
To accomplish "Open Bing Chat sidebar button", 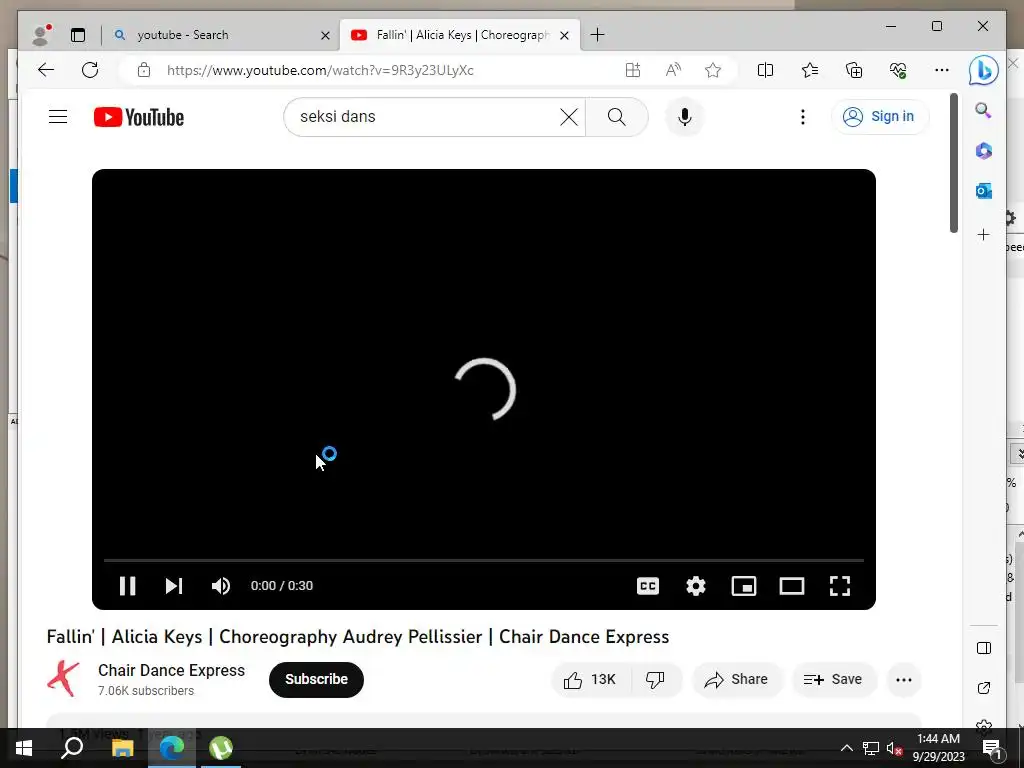I will pos(984,71).
